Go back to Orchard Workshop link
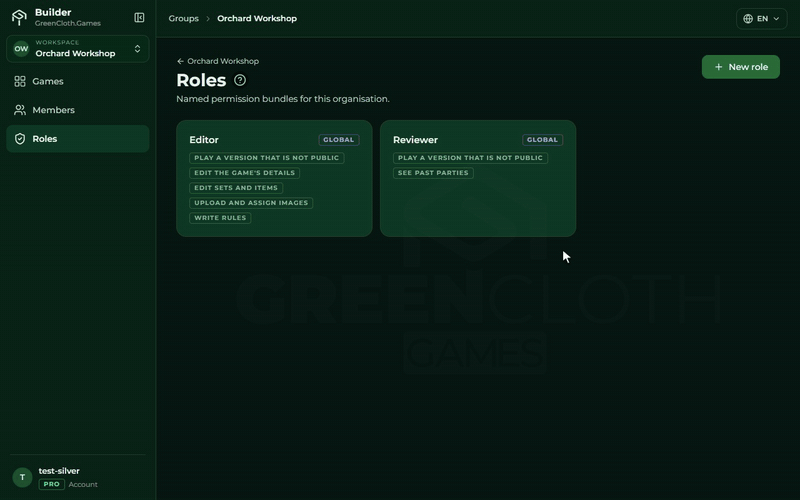Viewport: 800px width, 500px height. coord(218,61)
